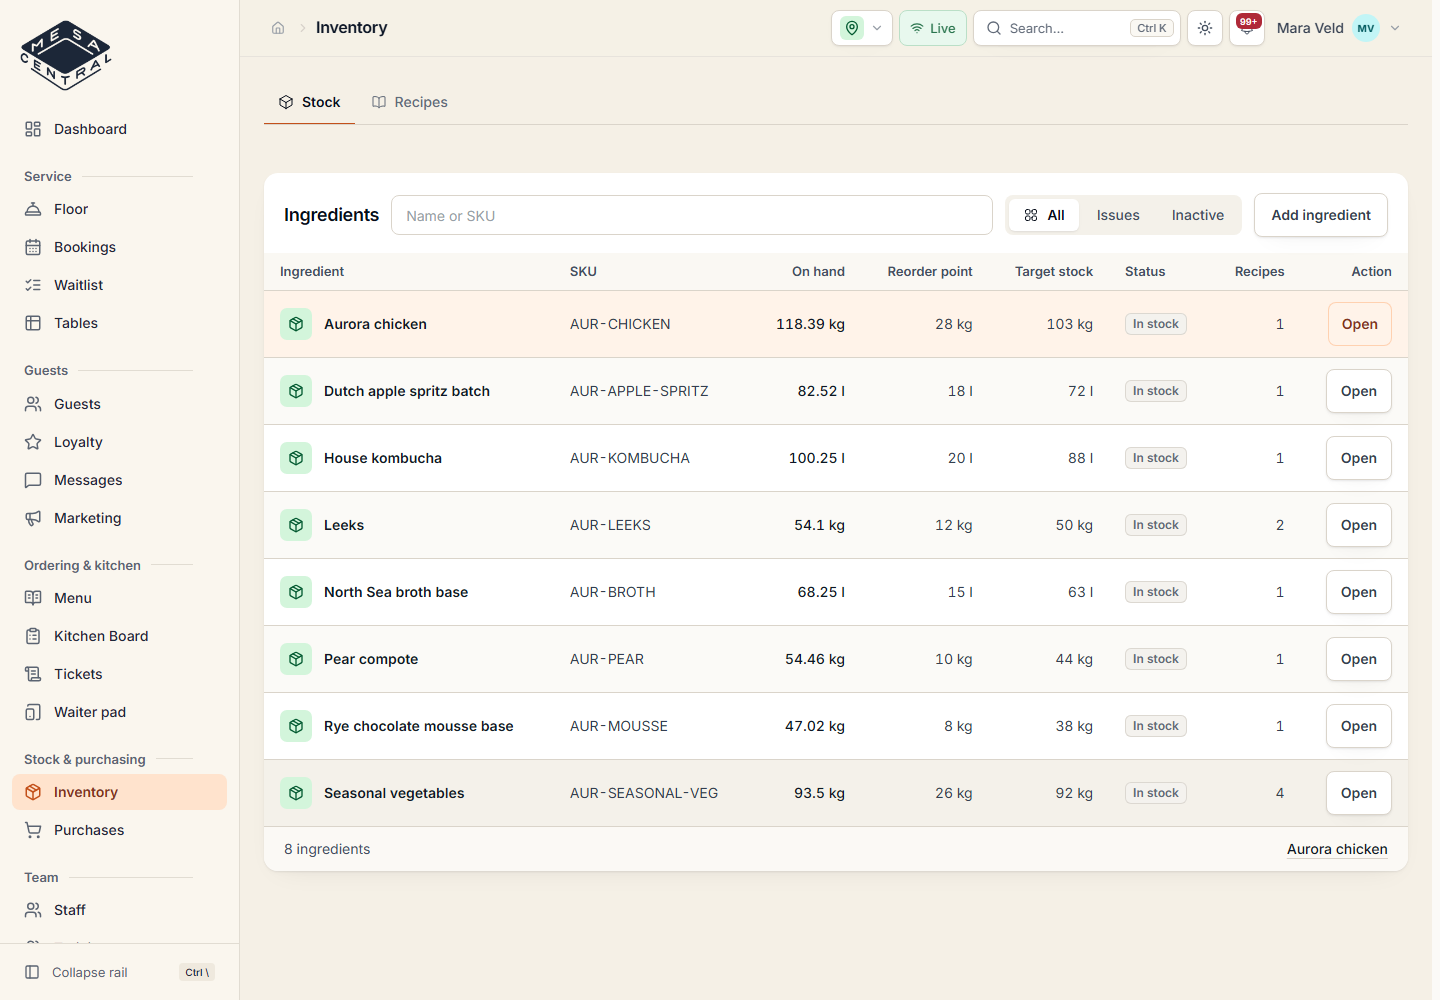Click the Aurora chicken ingredient icon

(296, 324)
